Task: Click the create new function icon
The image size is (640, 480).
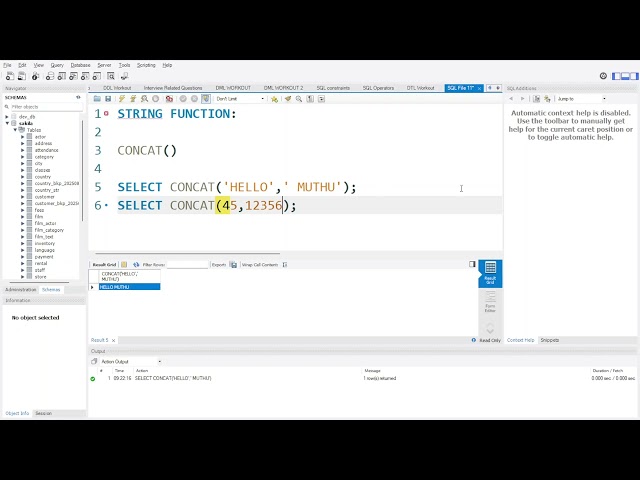Action: pos(97,76)
